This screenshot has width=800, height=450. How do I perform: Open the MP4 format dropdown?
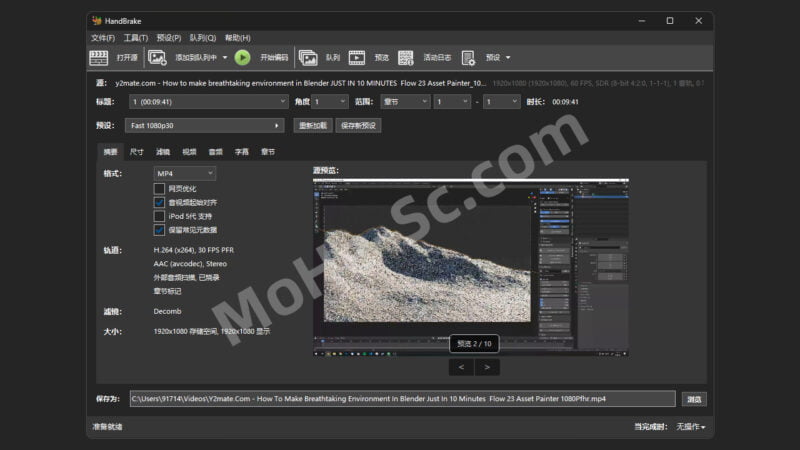[x=185, y=173]
